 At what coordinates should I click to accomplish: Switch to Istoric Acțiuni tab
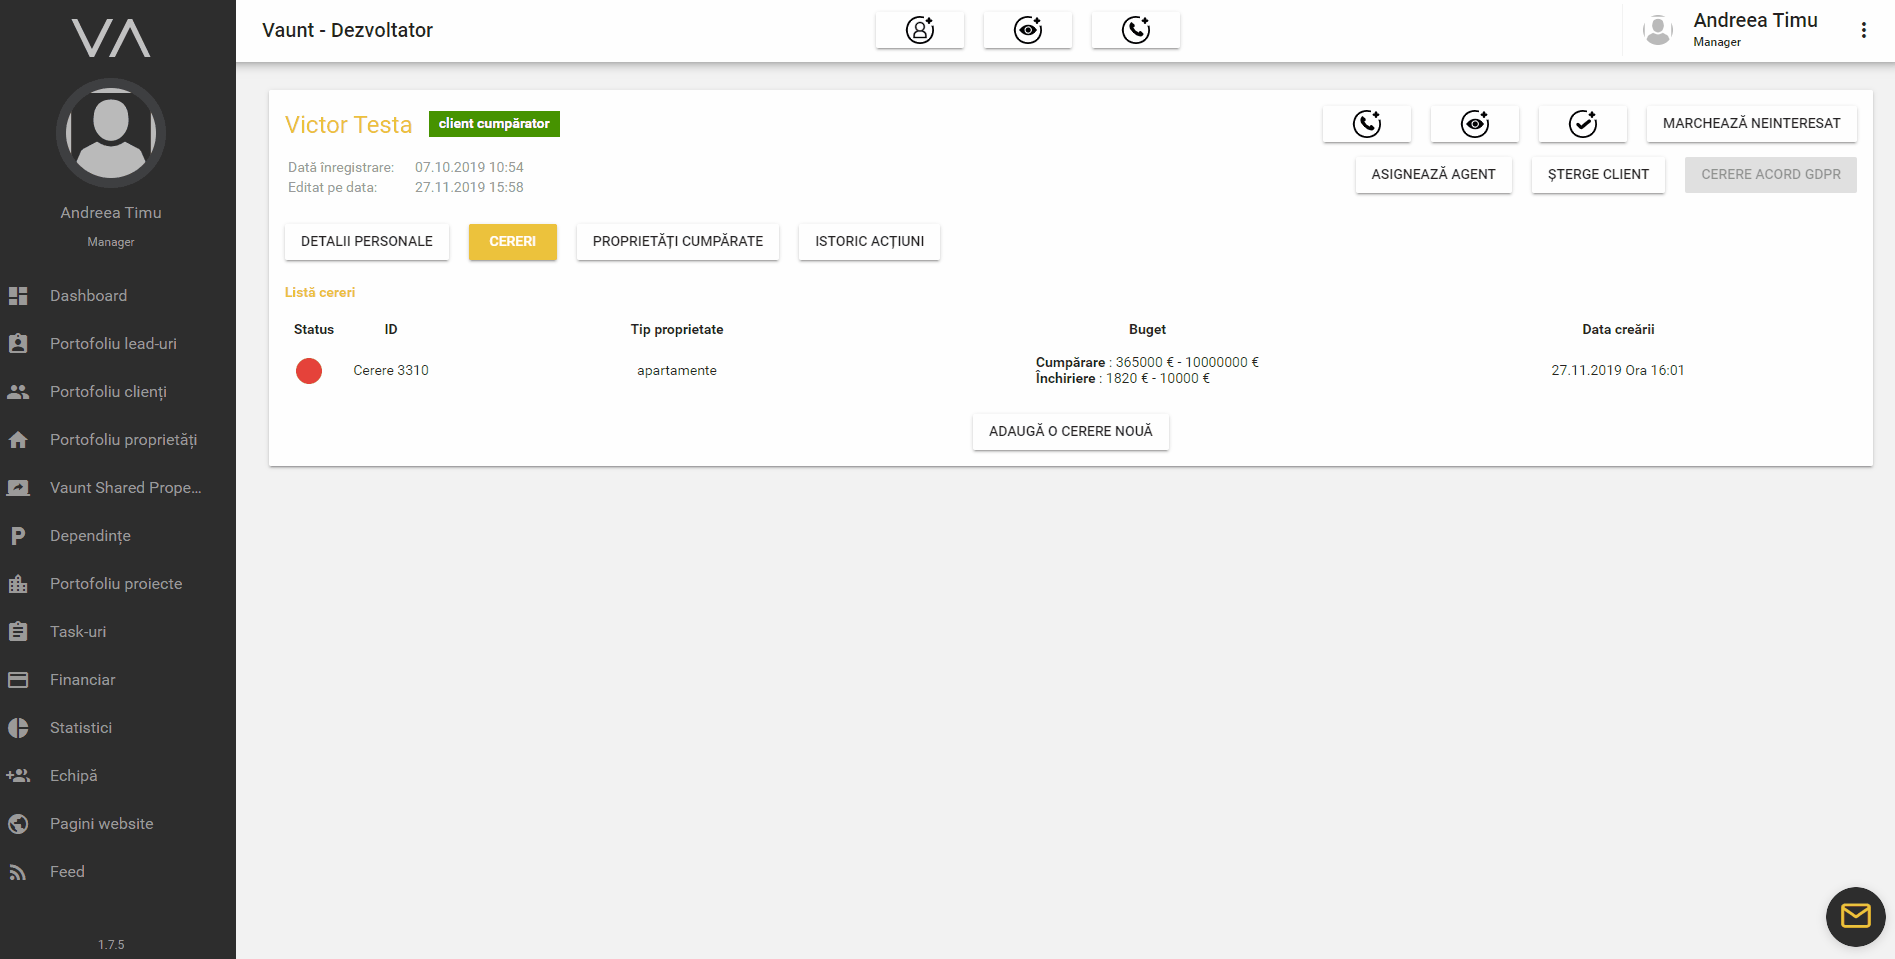pos(869,242)
